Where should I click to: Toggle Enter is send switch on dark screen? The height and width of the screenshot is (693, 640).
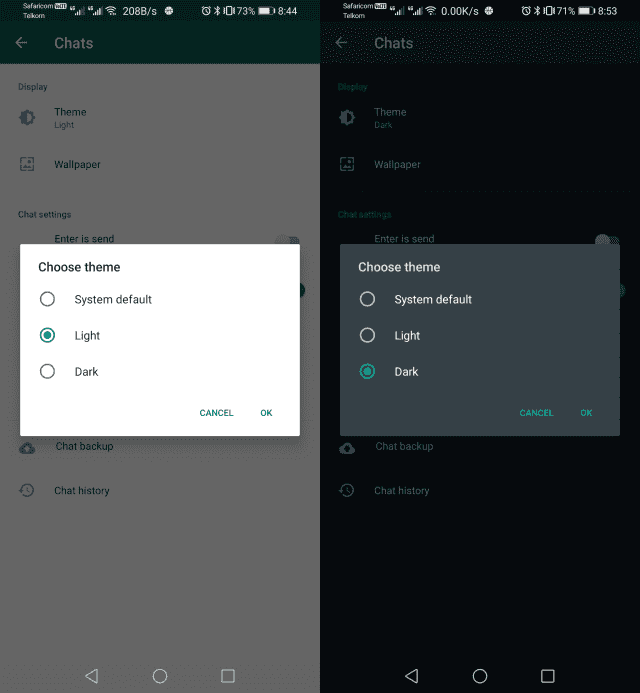pyautogui.click(x=606, y=240)
